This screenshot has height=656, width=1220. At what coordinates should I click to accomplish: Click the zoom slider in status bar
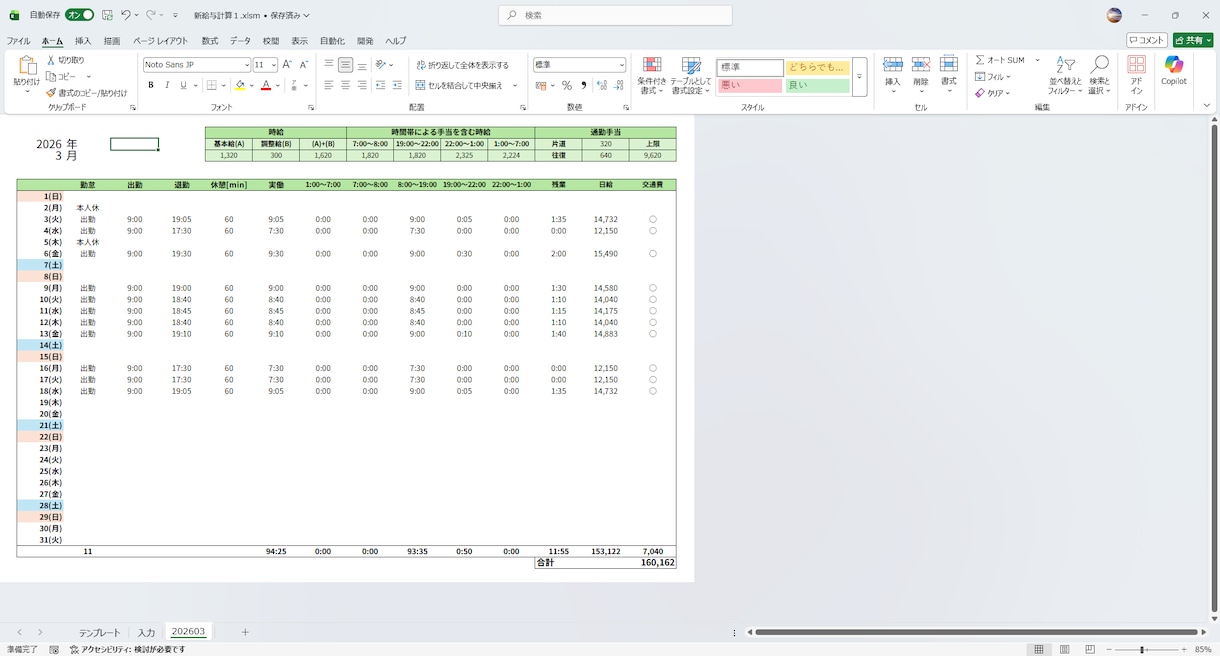[x=1142, y=650]
